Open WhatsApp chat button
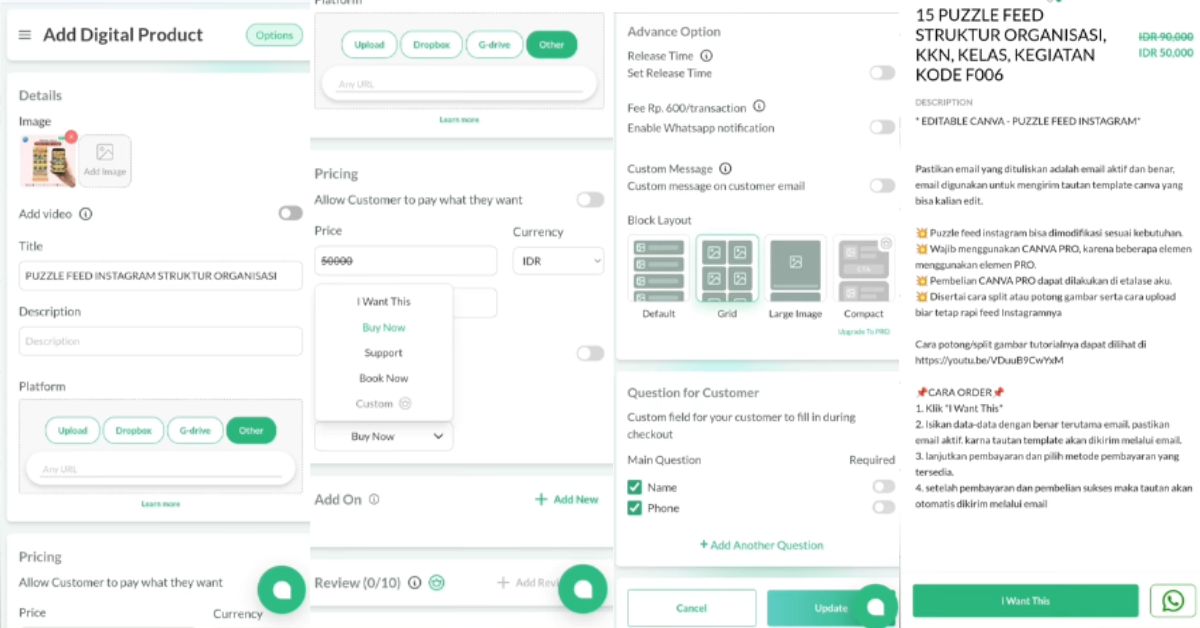 (1172, 600)
